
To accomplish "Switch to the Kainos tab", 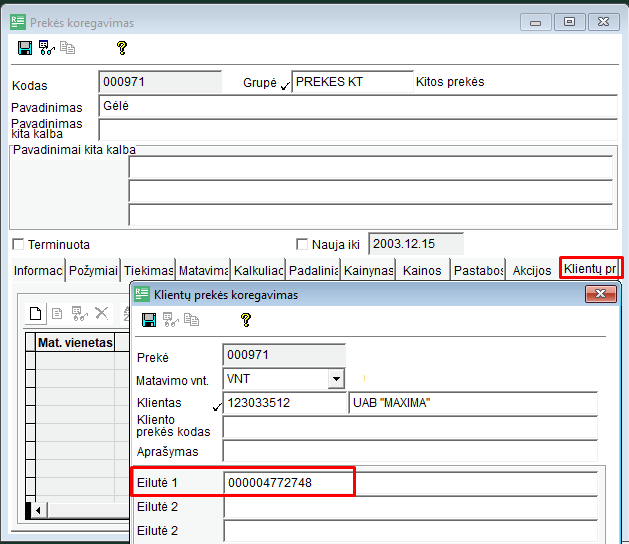I will (421, 270).
